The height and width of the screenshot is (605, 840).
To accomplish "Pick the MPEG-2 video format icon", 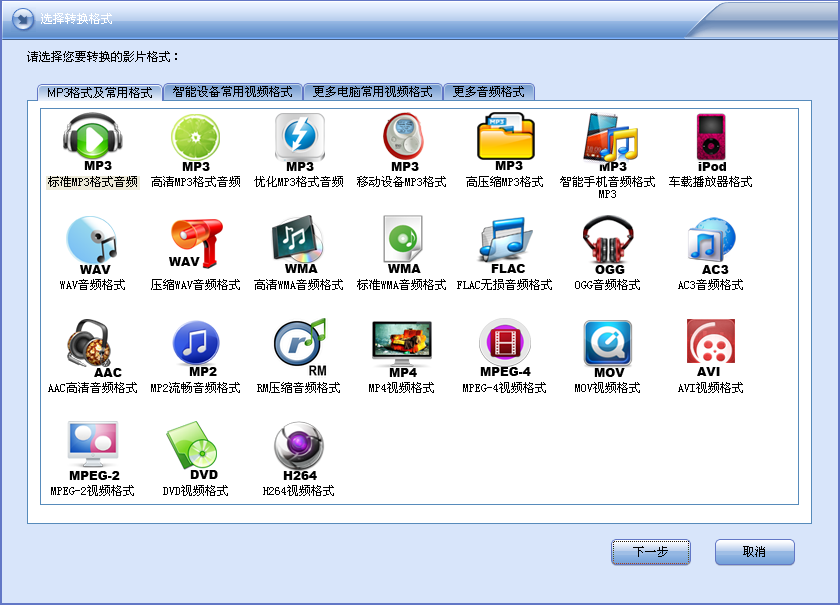I will 93,451.
